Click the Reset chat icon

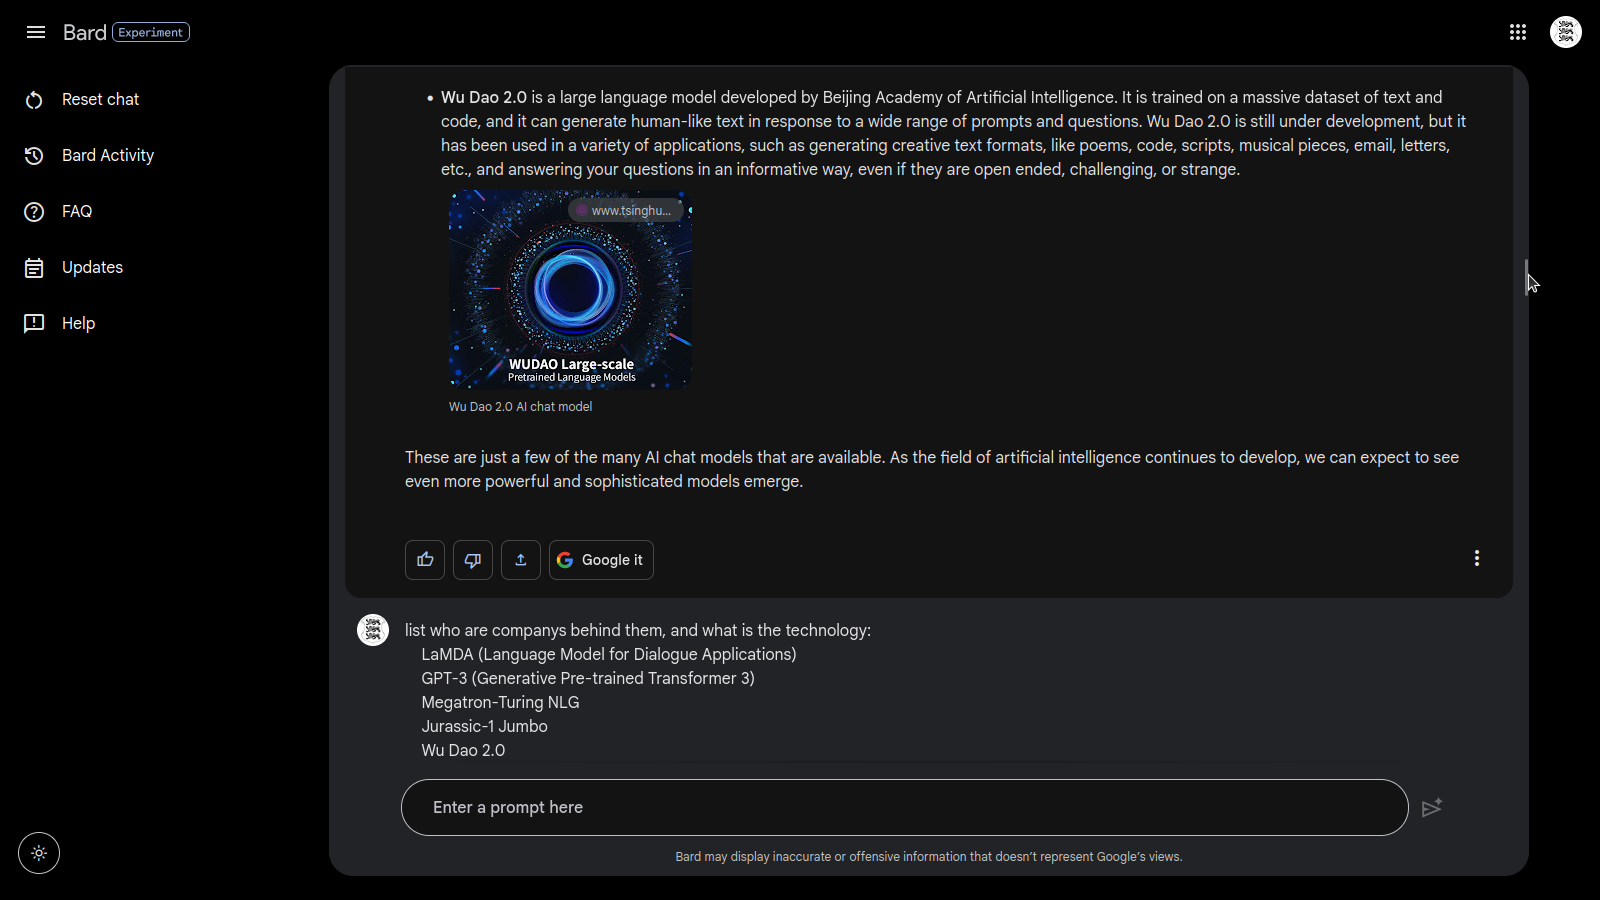tap(34, 100)
